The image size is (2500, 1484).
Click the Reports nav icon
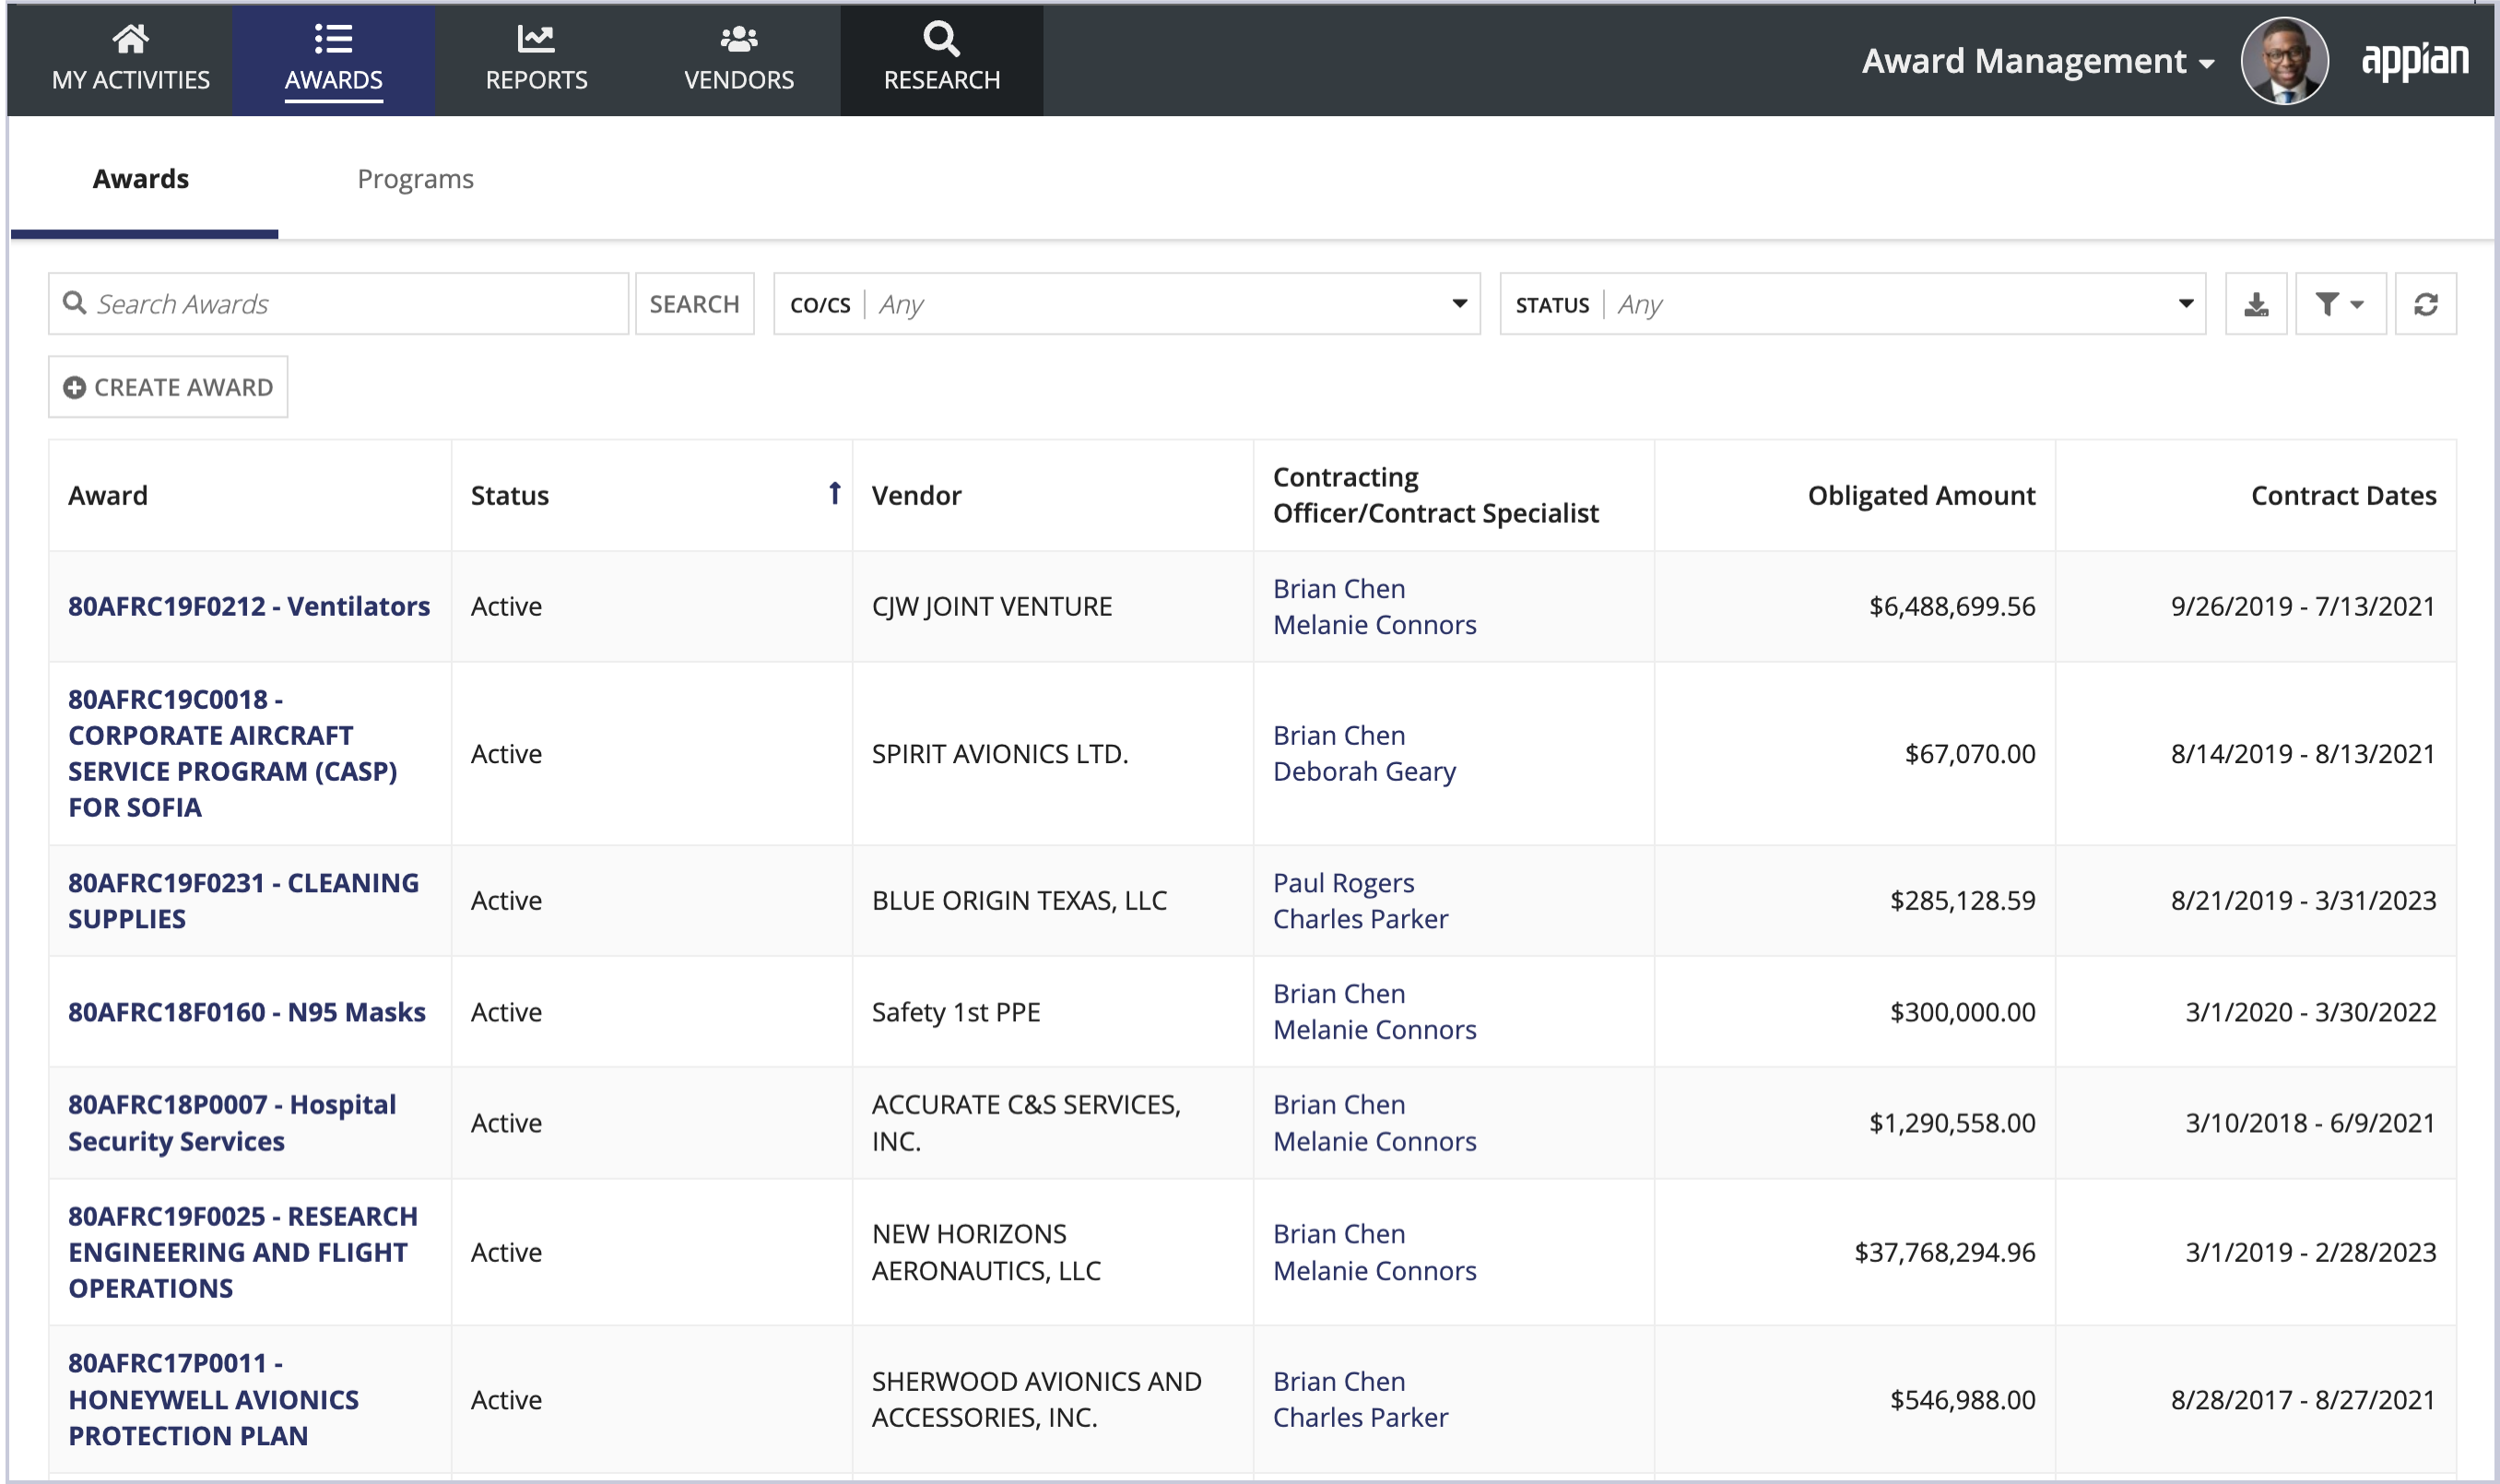536,58
